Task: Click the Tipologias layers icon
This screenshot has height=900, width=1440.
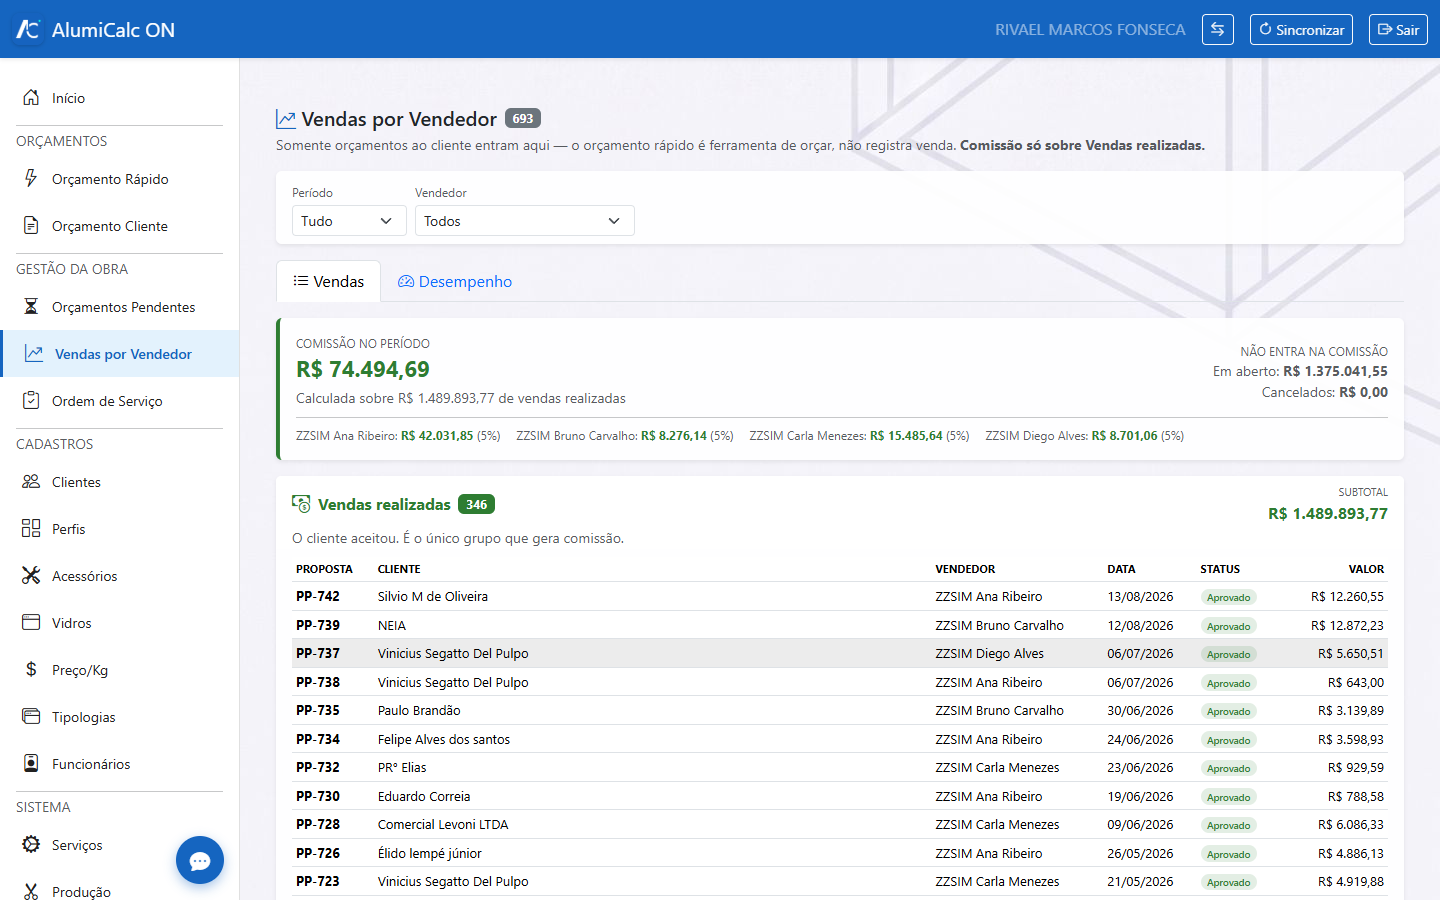Action: [x=31, y=717]
